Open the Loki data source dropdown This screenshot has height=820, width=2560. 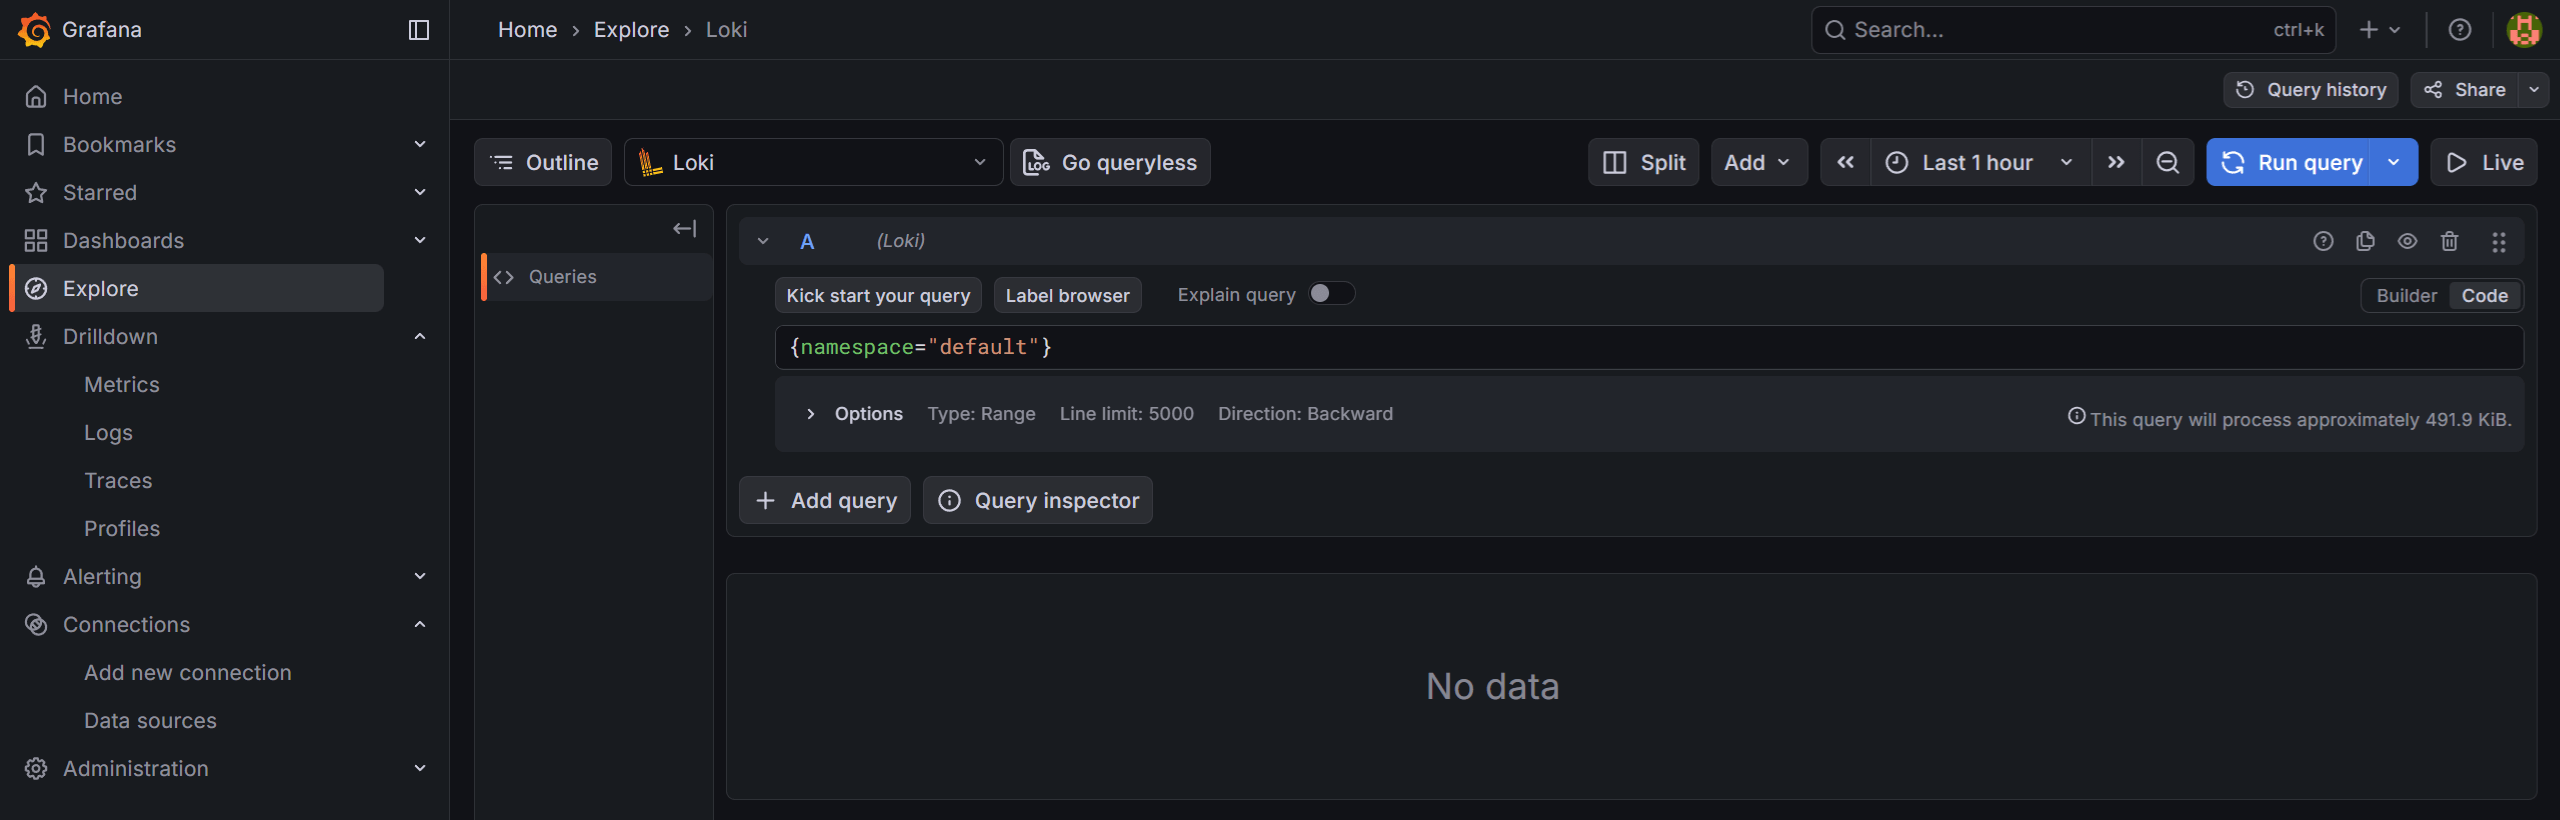[x=813, y=163]
